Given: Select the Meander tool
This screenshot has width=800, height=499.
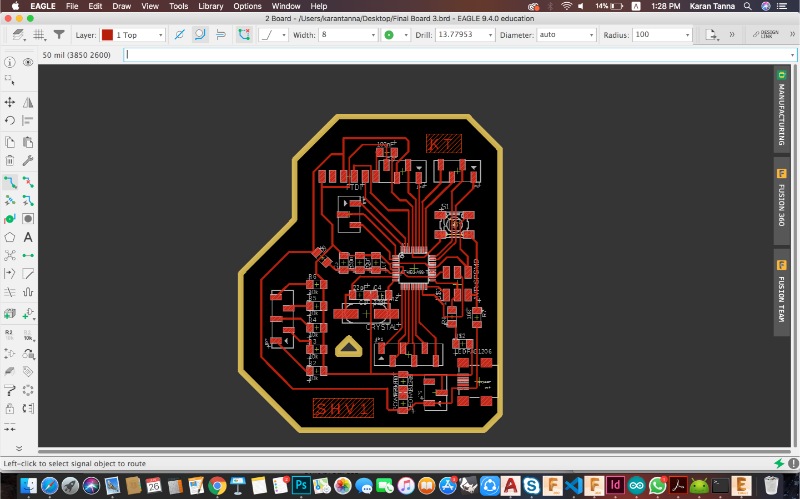Looking at the screenshot, I should [28, 292].
